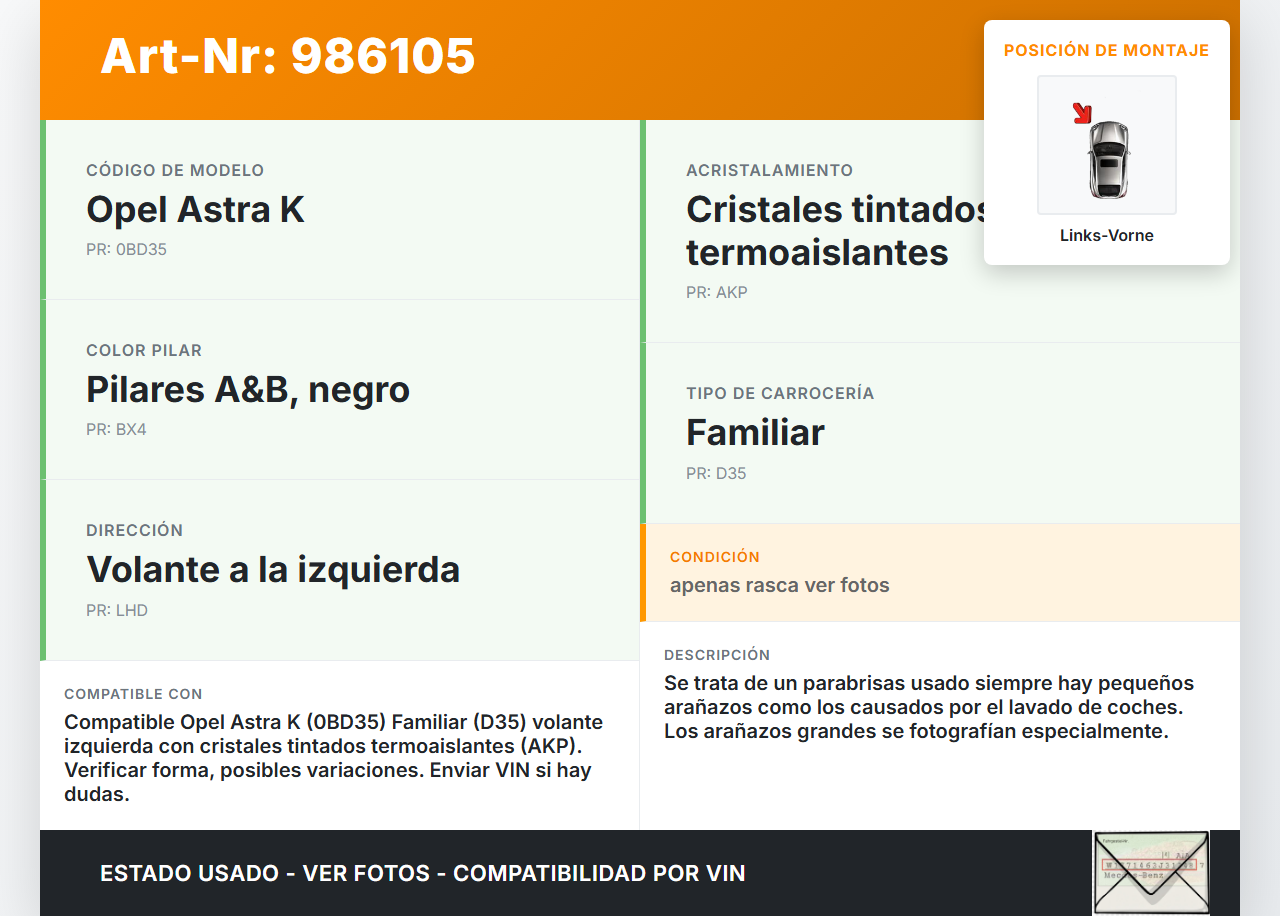The height and width of the screenshot is (916, 1280).
Task: Select the CÓDIGO DE MODELO label
Action: tap(175, 171)
